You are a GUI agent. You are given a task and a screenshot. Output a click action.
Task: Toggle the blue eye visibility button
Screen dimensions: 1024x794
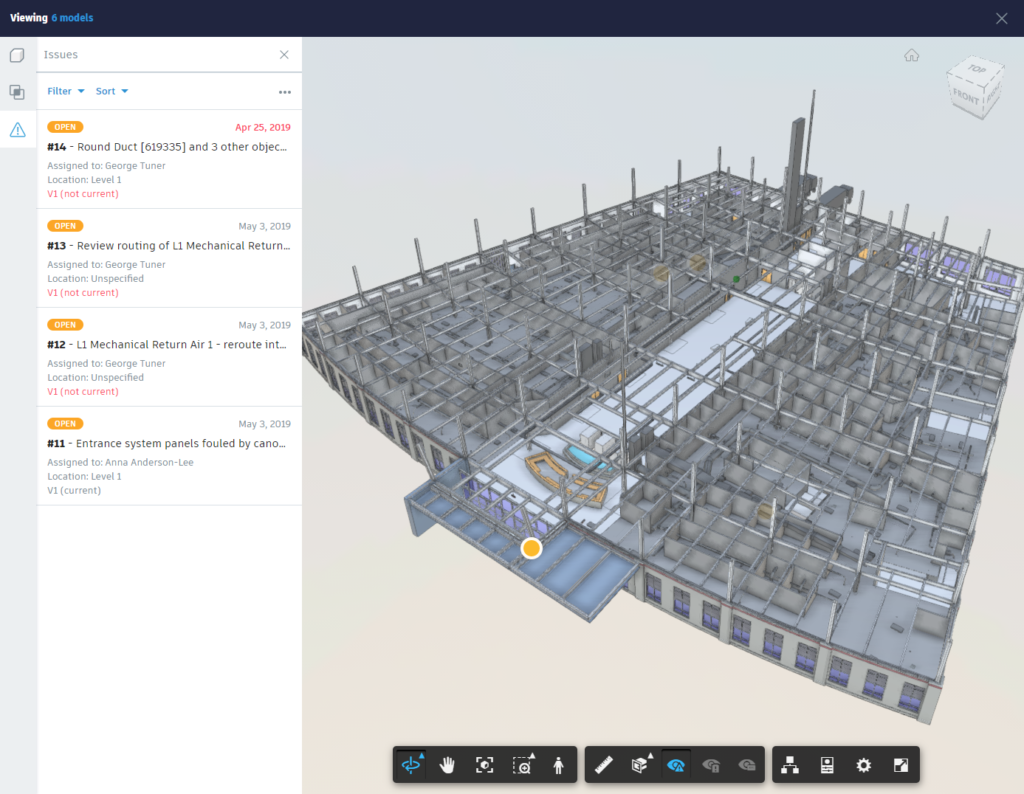676,765
